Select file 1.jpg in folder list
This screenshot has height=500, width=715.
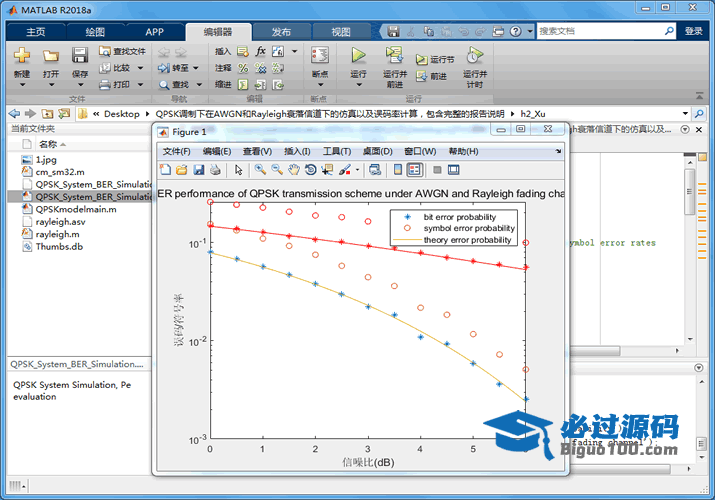pyautogui.click(x=46, y=160)
